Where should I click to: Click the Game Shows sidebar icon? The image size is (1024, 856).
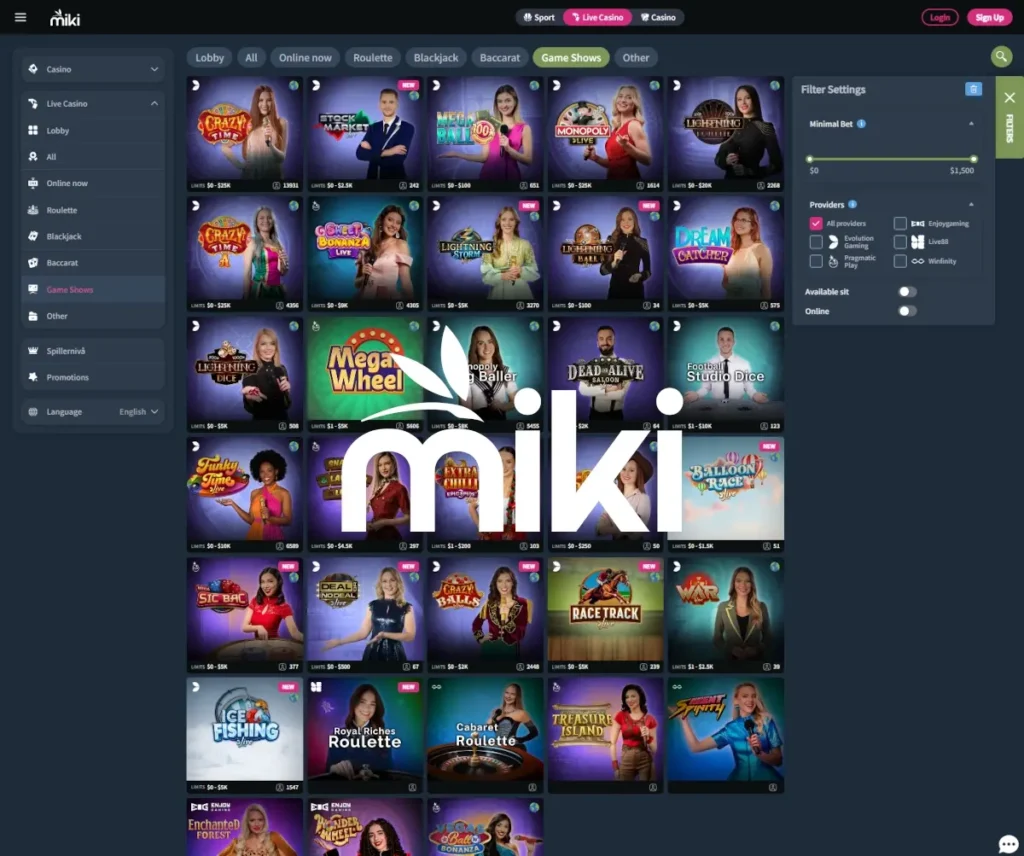click(x=33, y=289)
